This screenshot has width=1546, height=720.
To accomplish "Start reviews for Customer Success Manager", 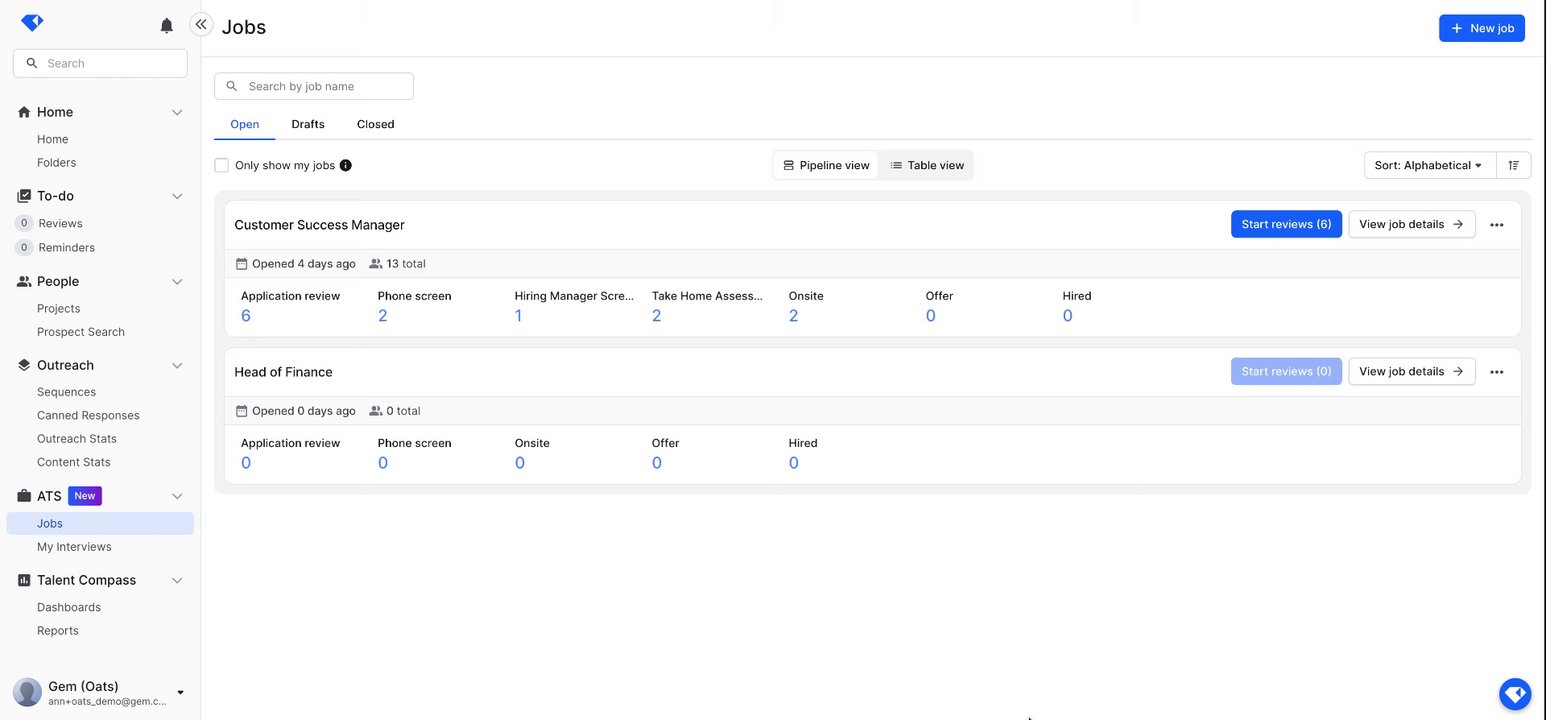I will [1286, 224].
